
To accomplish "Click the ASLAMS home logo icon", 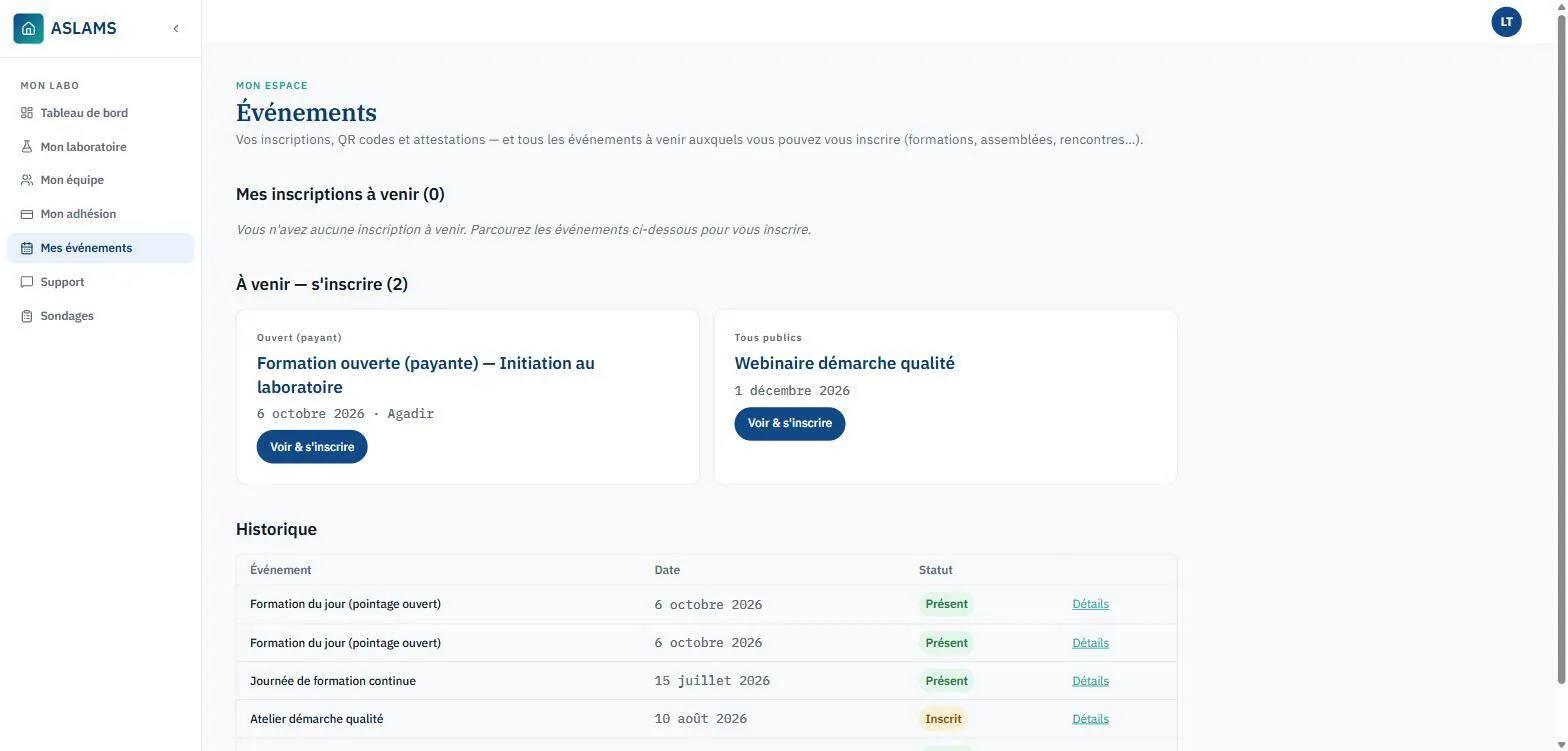I will point(28,28).
